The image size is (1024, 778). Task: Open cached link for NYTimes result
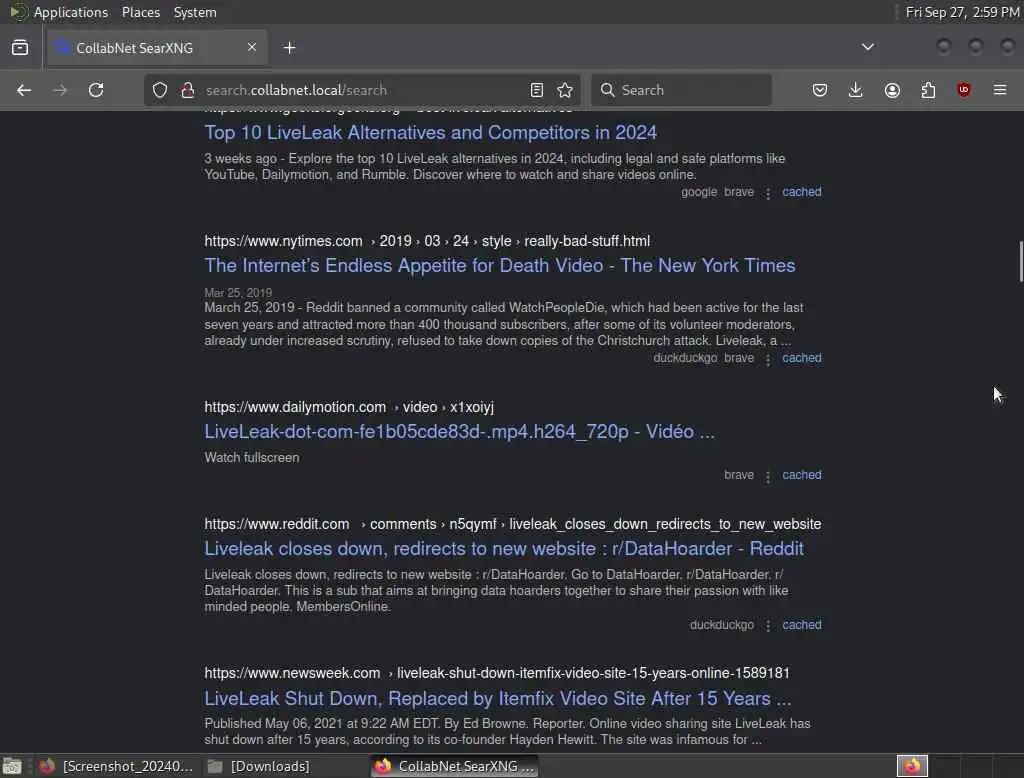tap(802, 358)
